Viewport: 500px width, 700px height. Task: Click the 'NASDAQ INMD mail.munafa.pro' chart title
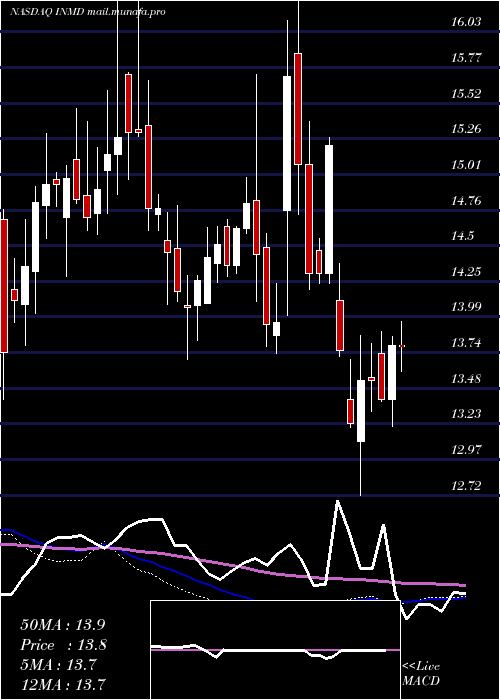point(88,12)
